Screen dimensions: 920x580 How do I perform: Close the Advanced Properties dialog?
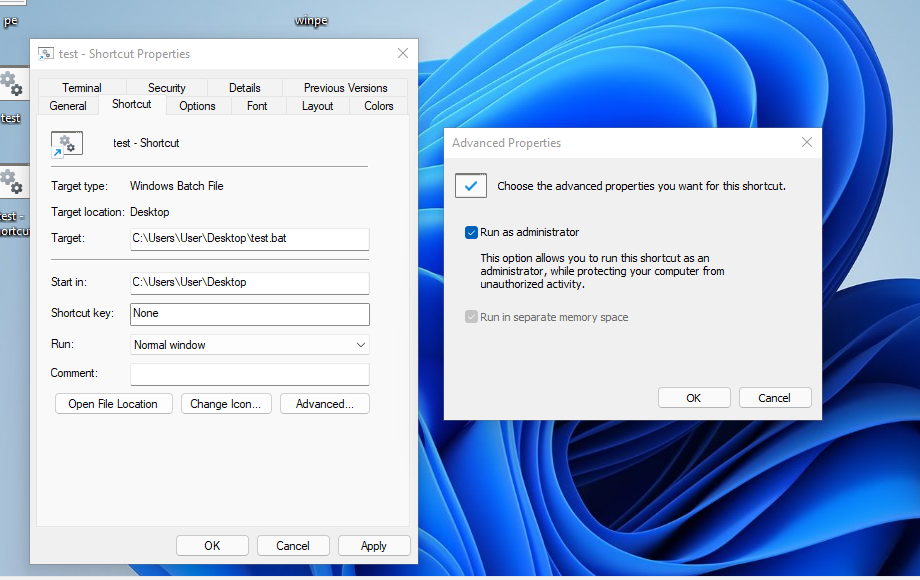807,143
